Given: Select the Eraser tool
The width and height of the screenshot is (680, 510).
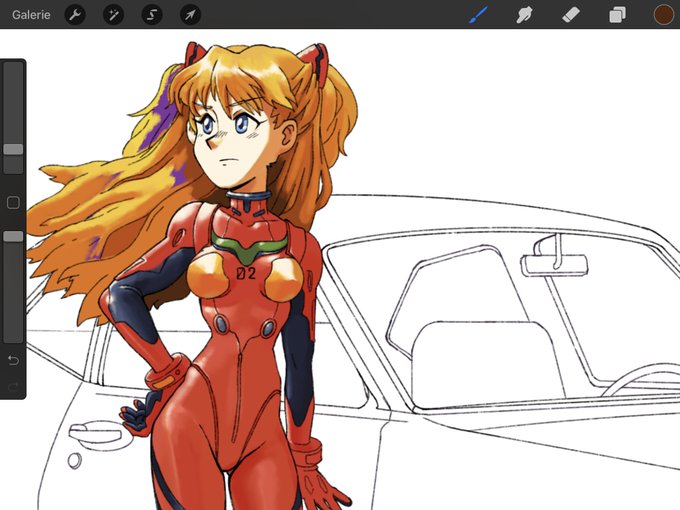Looking at the screenshot, I should (571, 15).
